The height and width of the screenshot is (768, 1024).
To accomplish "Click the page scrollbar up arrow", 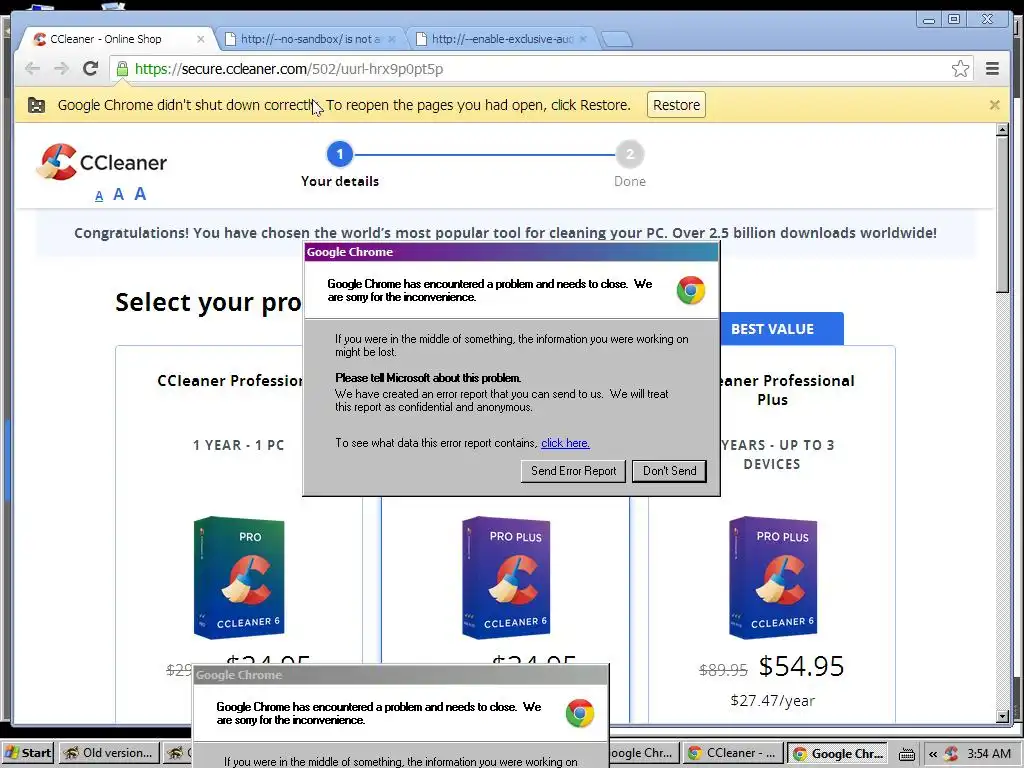I will tap(1002, 130).
